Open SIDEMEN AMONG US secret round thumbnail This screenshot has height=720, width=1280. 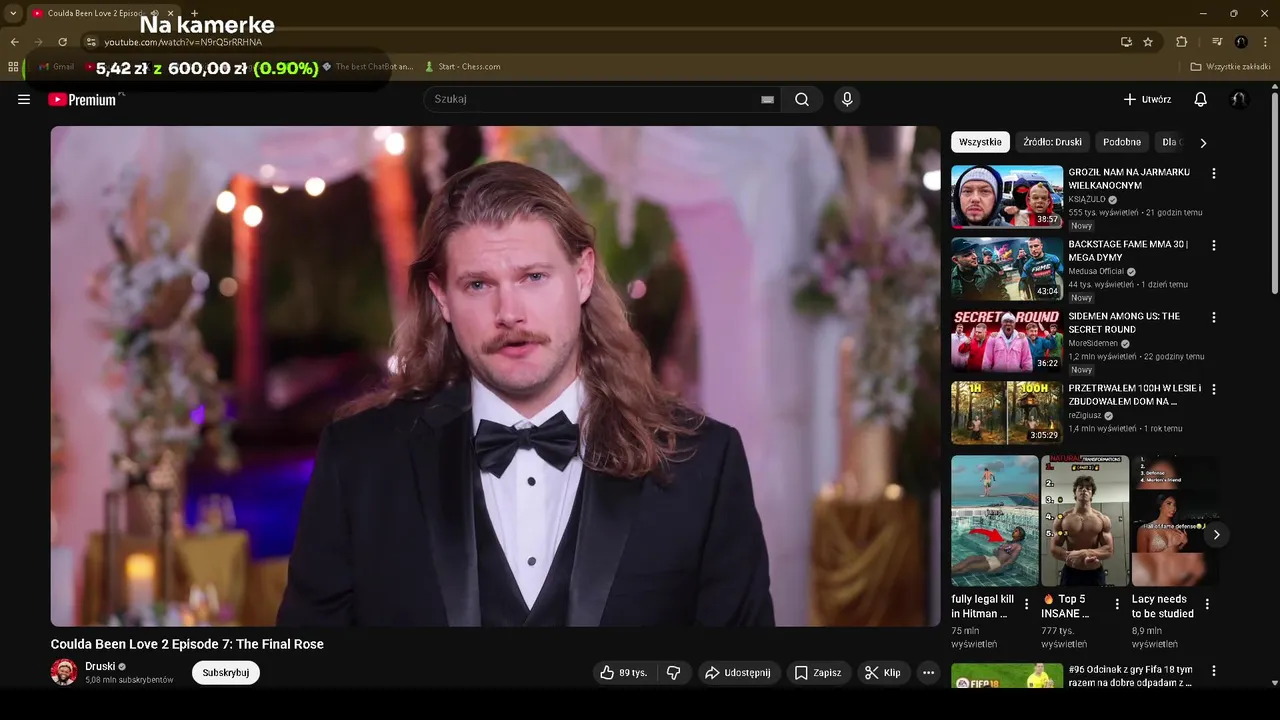tap(1007, 341)
